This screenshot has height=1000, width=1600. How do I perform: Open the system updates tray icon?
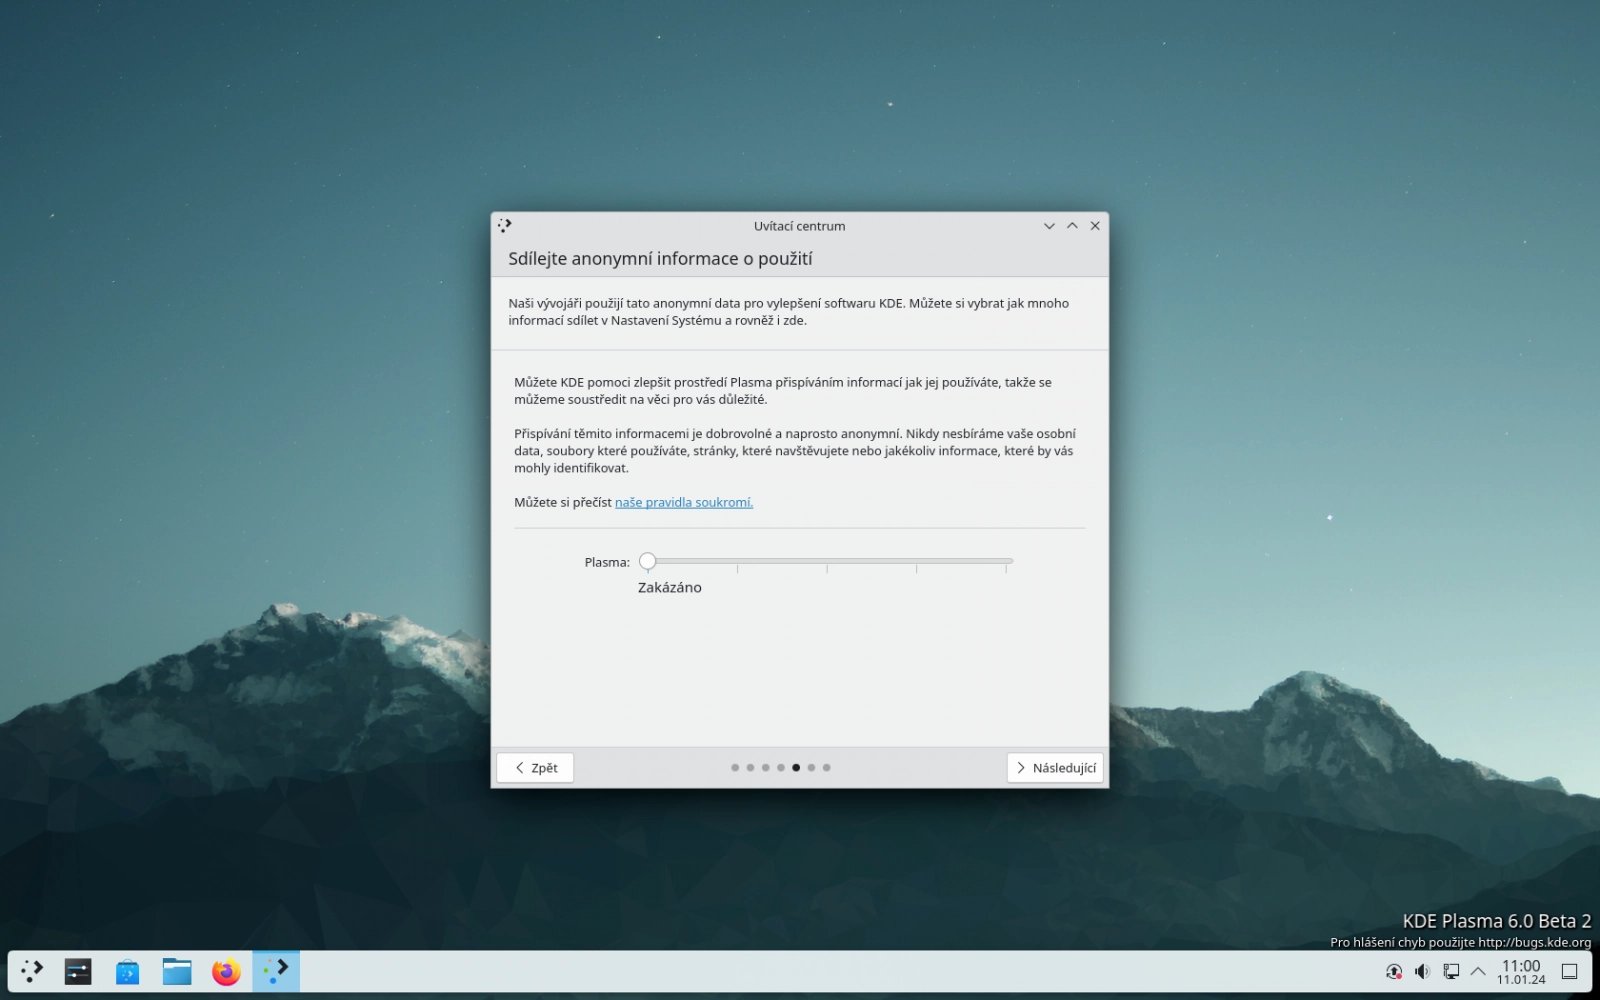[1394, 971]
